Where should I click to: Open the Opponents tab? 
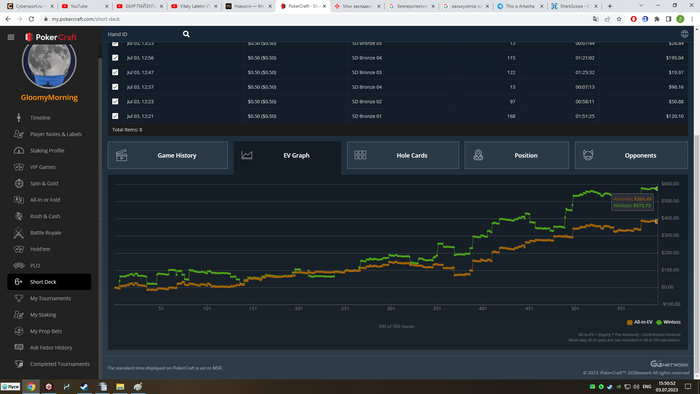(631, 155)
